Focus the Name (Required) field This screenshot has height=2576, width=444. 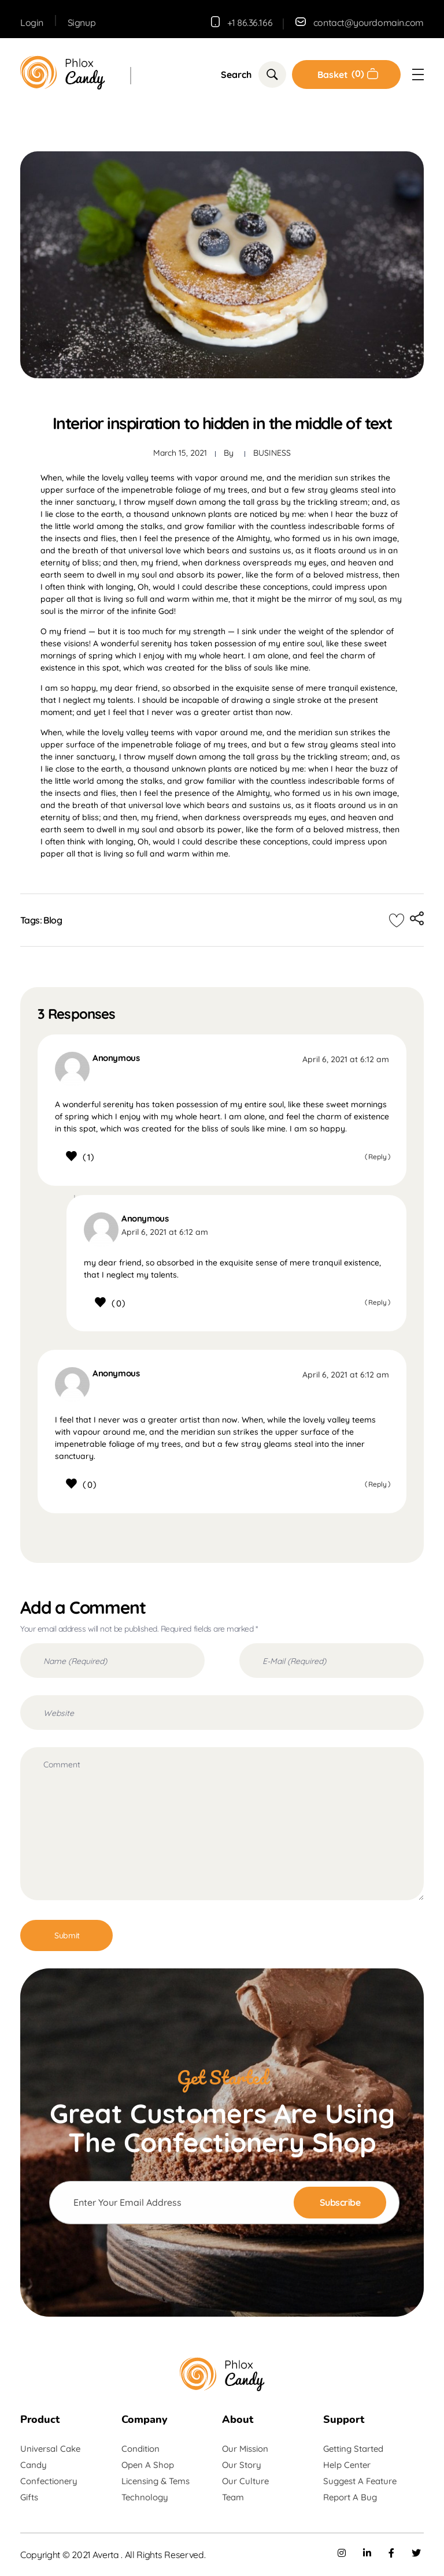pyautogui.click(x=112, y=1661)
